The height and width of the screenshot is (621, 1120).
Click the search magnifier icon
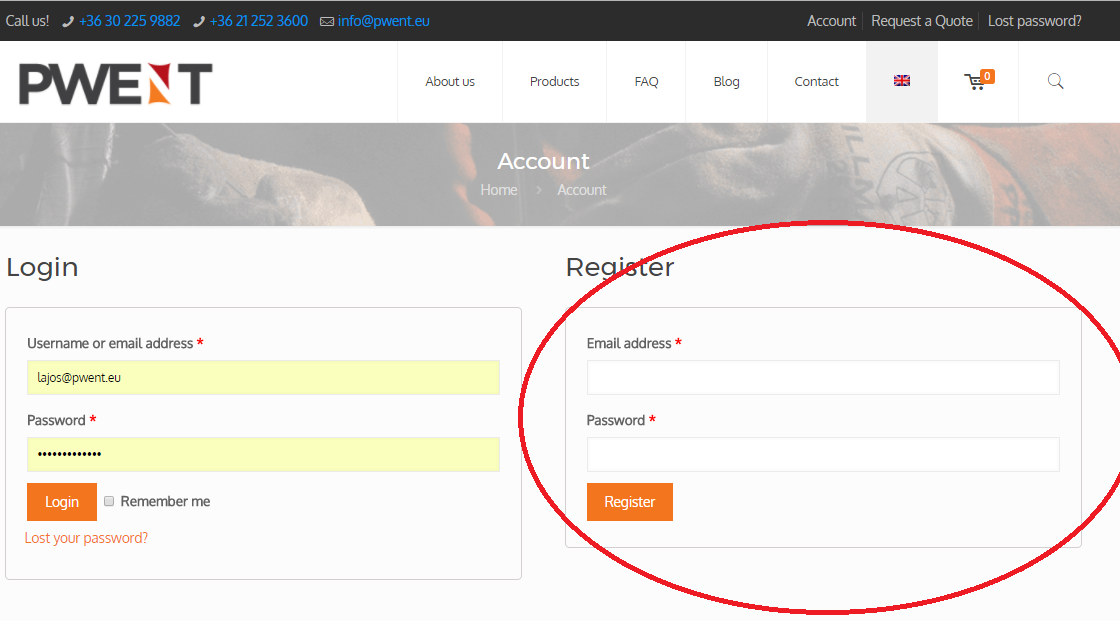point(1055,82)
